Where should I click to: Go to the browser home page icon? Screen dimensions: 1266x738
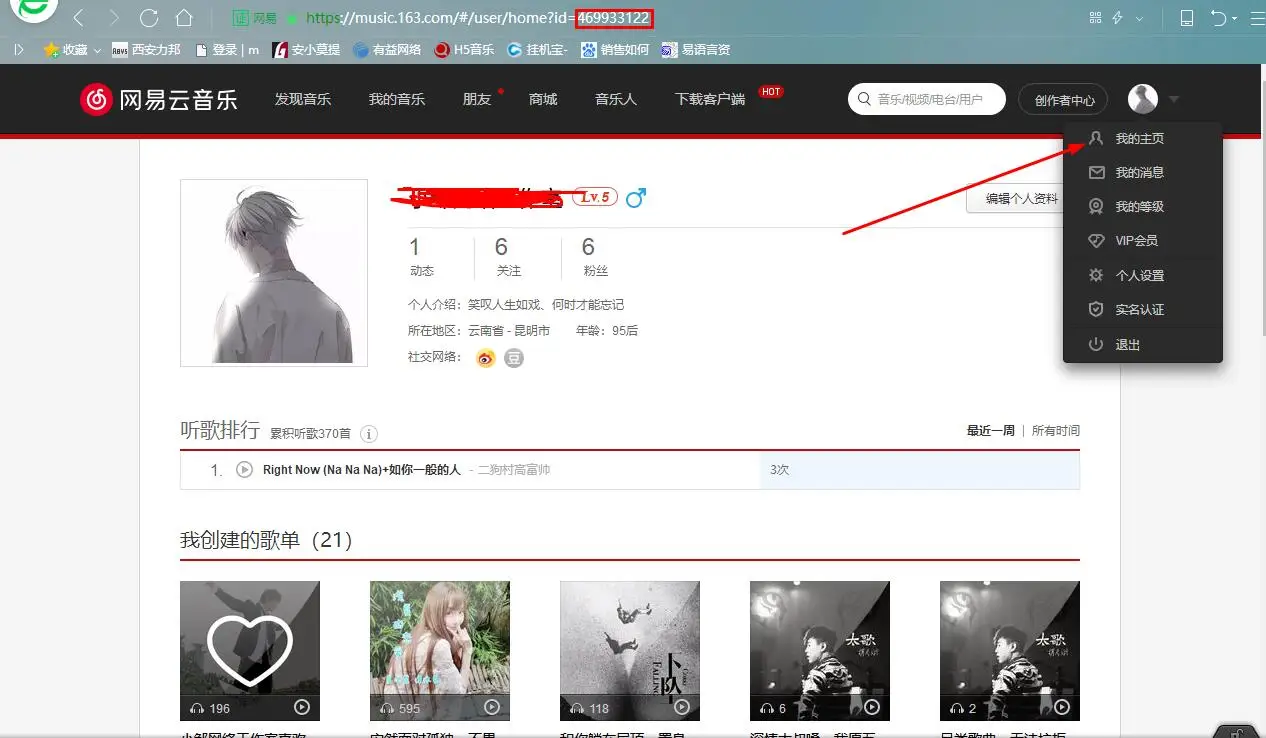183,18
